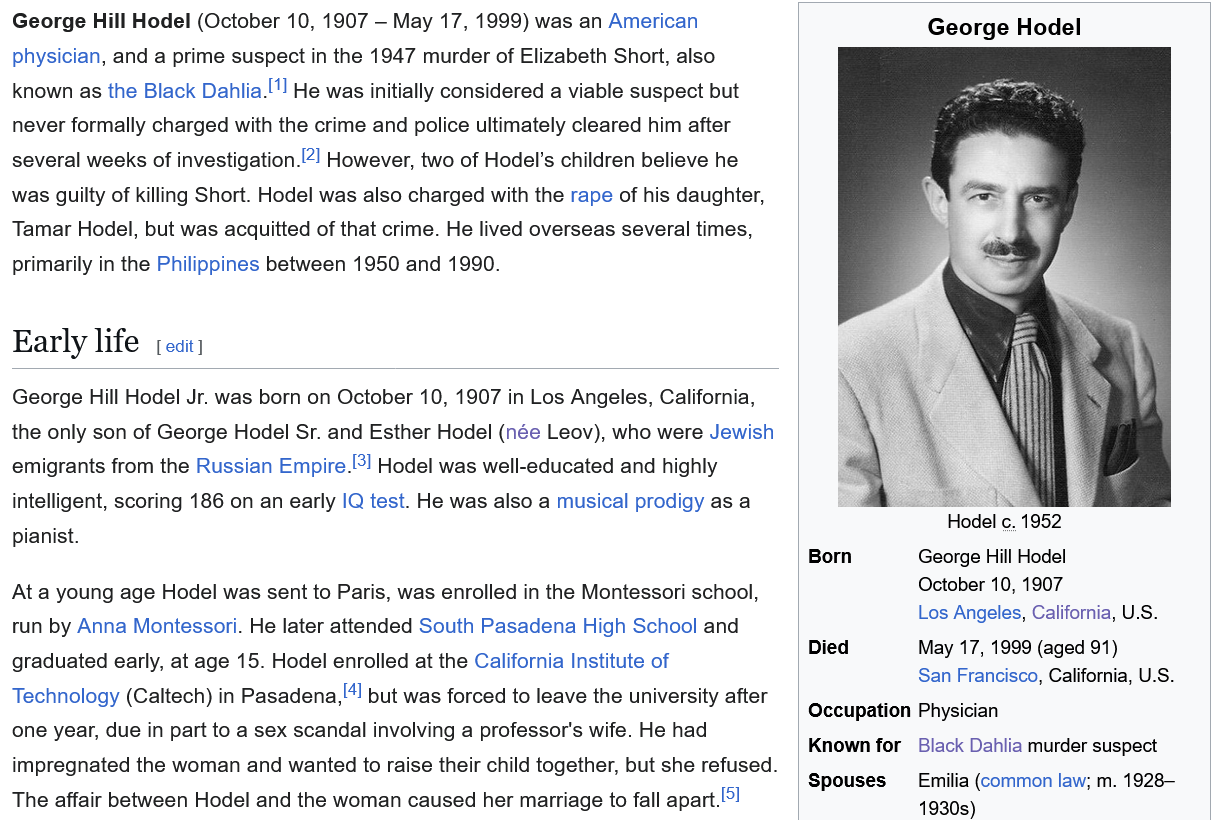Open Black Dahlia link in Known for row
This screenshot has height=820, width=1213.
click(970, 746)
